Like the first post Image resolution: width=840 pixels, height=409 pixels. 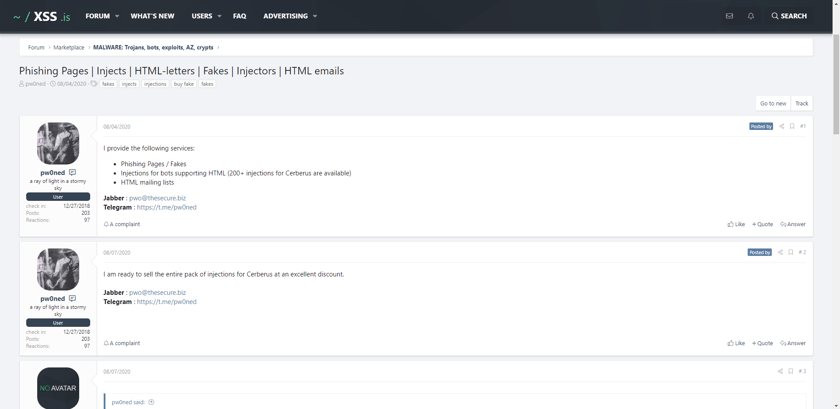pyautogui.click(x=736, y=224)
